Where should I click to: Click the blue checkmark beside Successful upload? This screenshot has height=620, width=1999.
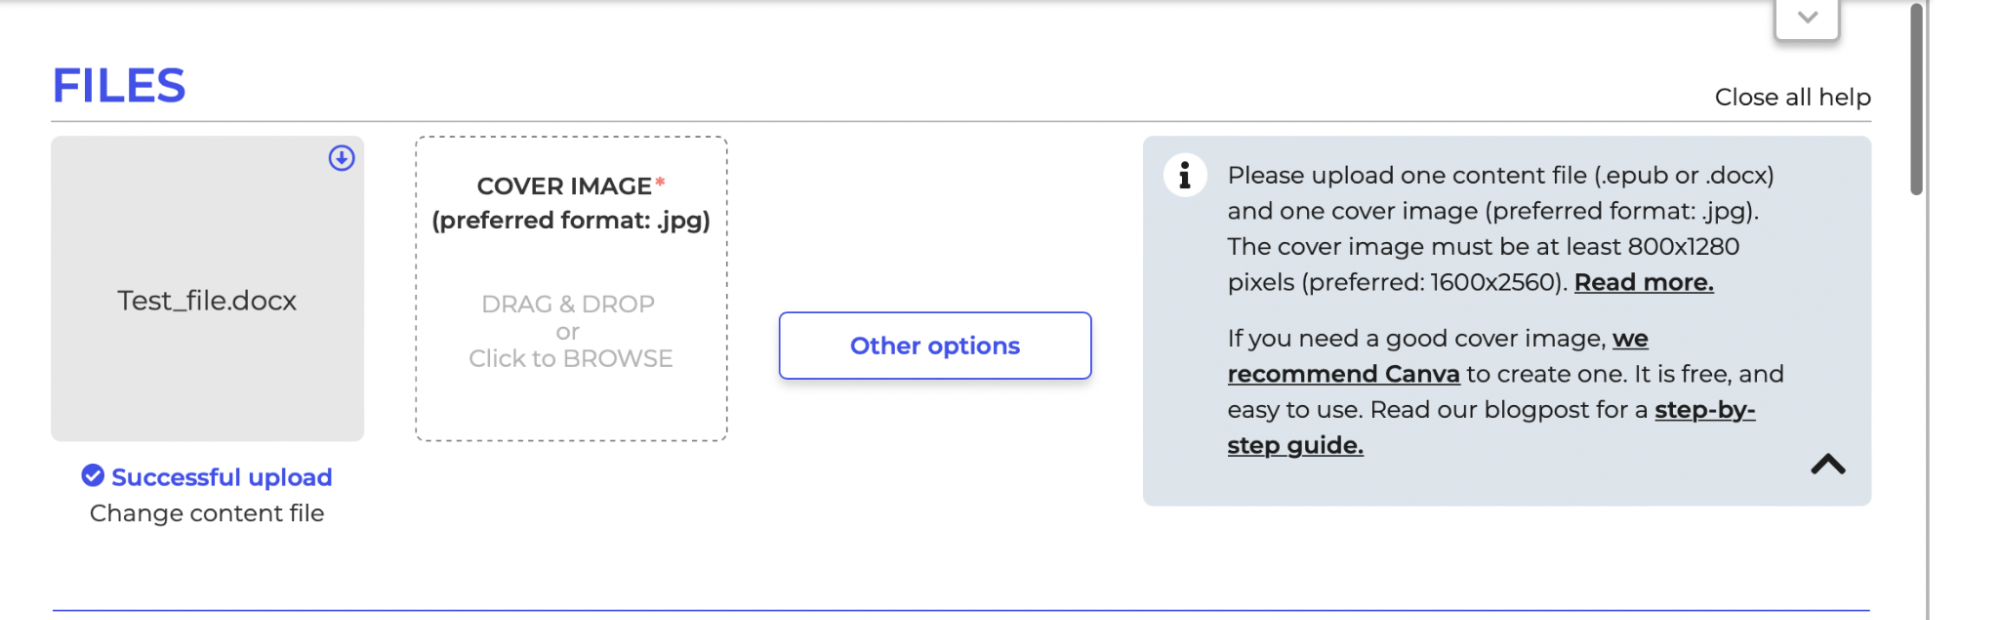pos(93,477)
